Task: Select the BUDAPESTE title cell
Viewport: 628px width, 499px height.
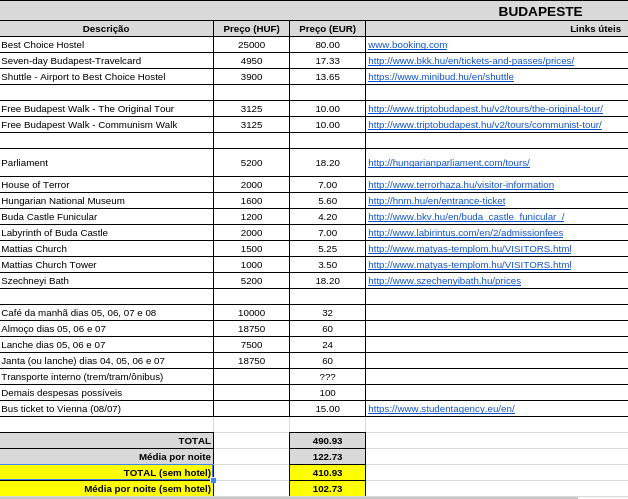Action: pyautogui.click(x=540, y=11)
